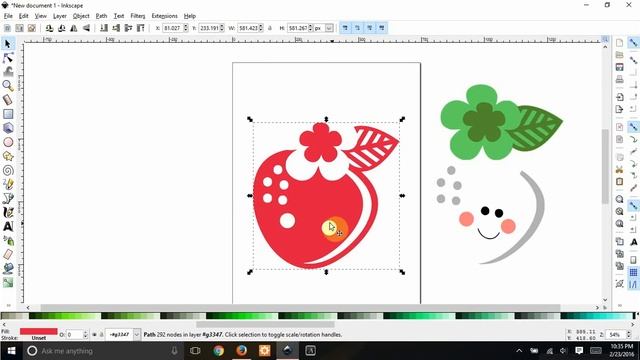
Task: Open the Extensions menu
Action: (164, 16)
